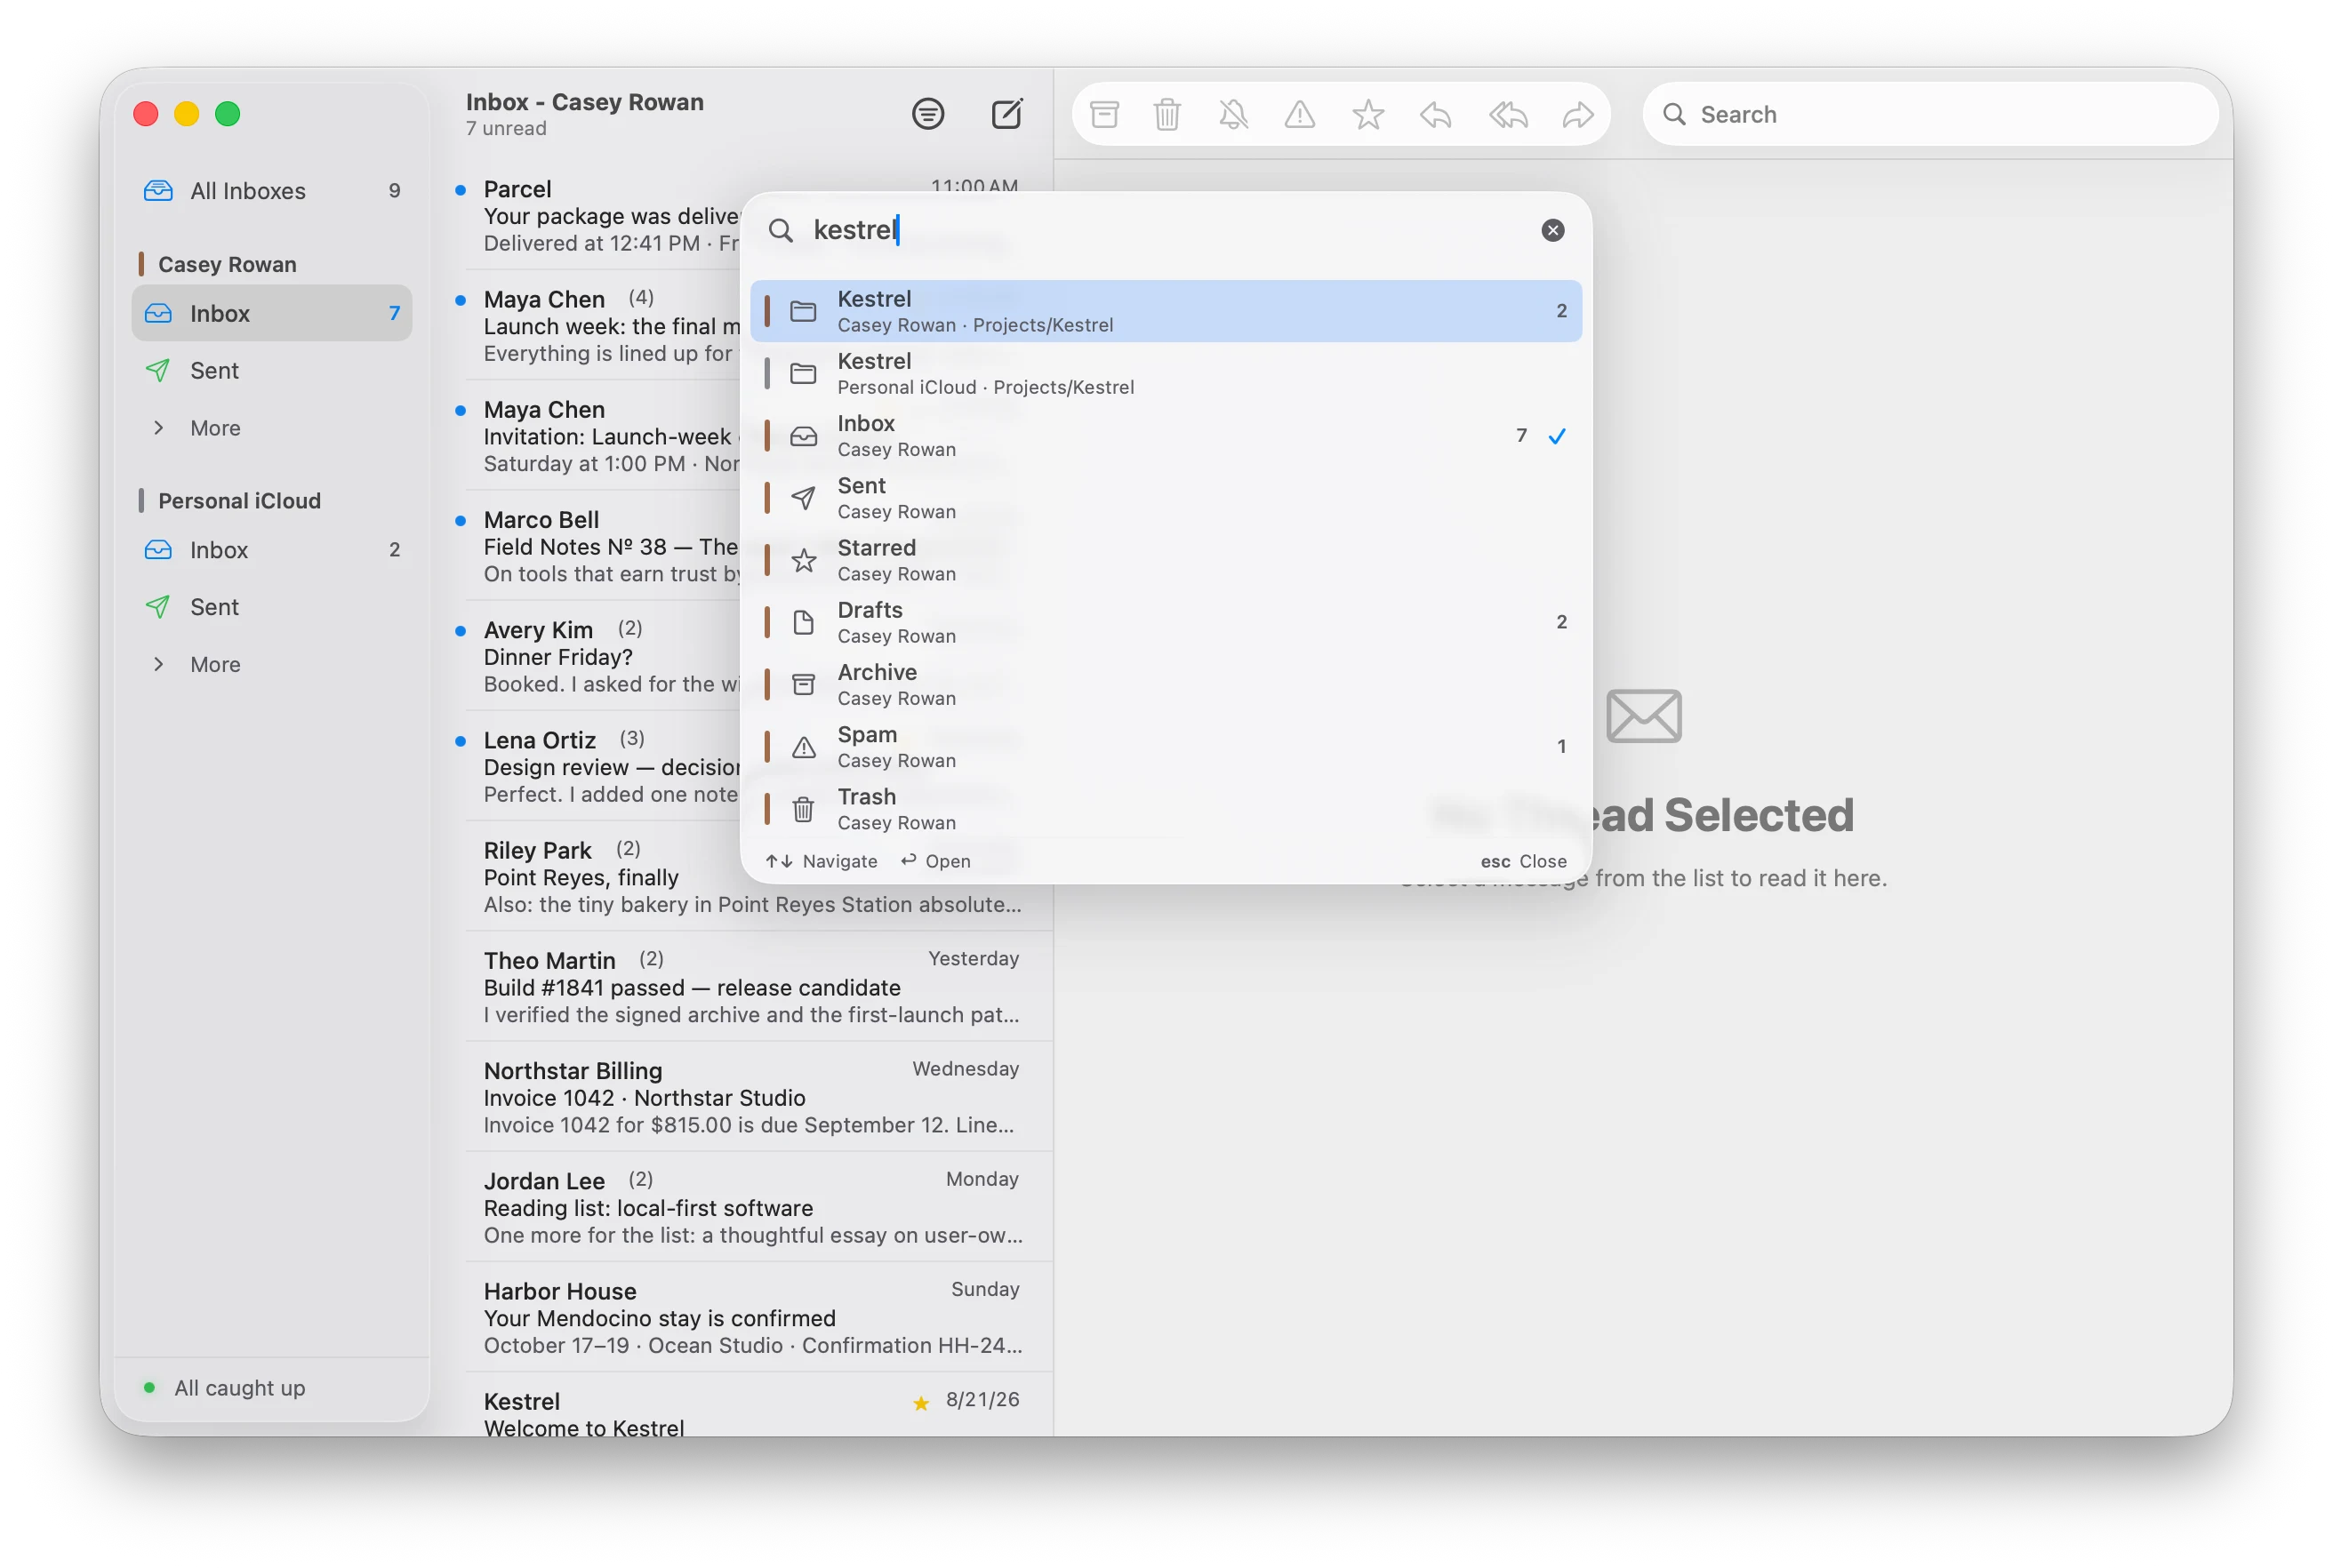Click the trash icon in toolbar
The image size is (2333, 1568).
pyautogui.click(x=1167, y=114)
